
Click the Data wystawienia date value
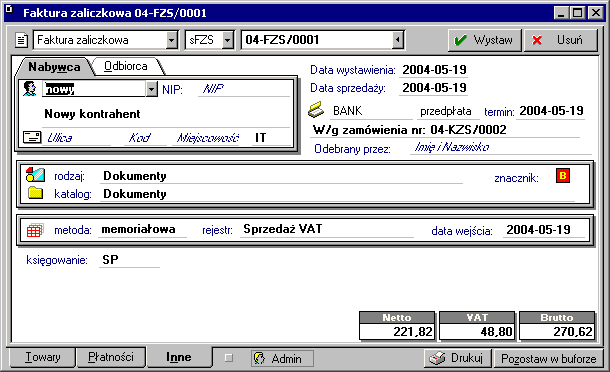(x=434, y=70)
